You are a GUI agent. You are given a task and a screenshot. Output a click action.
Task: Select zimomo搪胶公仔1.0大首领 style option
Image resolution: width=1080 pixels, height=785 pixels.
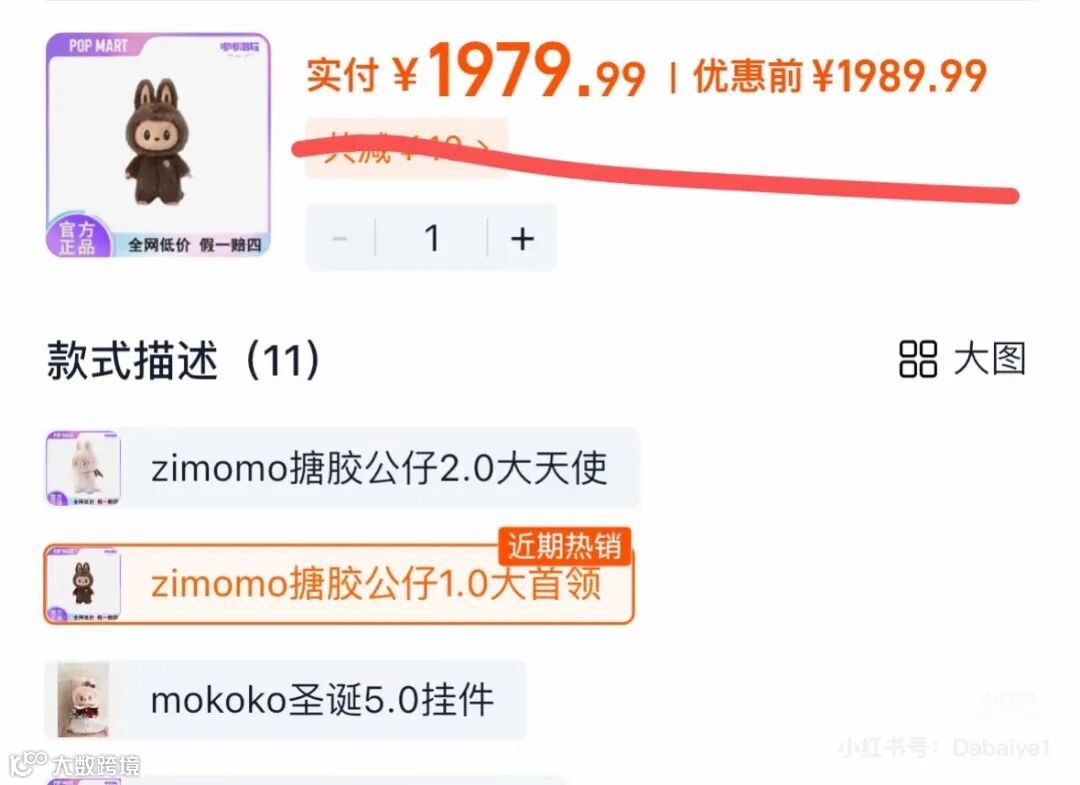click(339, 584)
